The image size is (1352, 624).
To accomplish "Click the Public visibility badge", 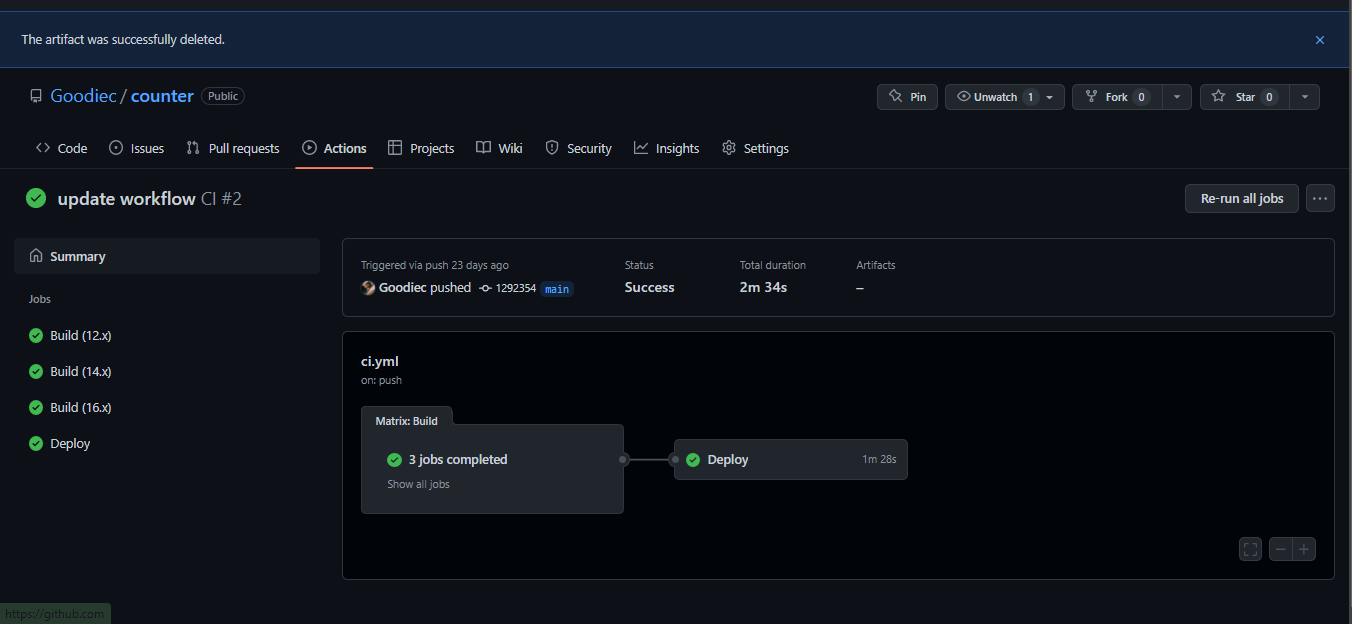I will pos(223,96).
